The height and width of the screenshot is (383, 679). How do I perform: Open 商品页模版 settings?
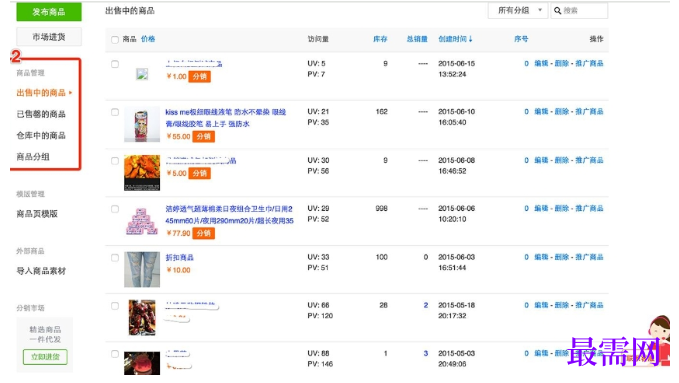click(x=37, y=214)
